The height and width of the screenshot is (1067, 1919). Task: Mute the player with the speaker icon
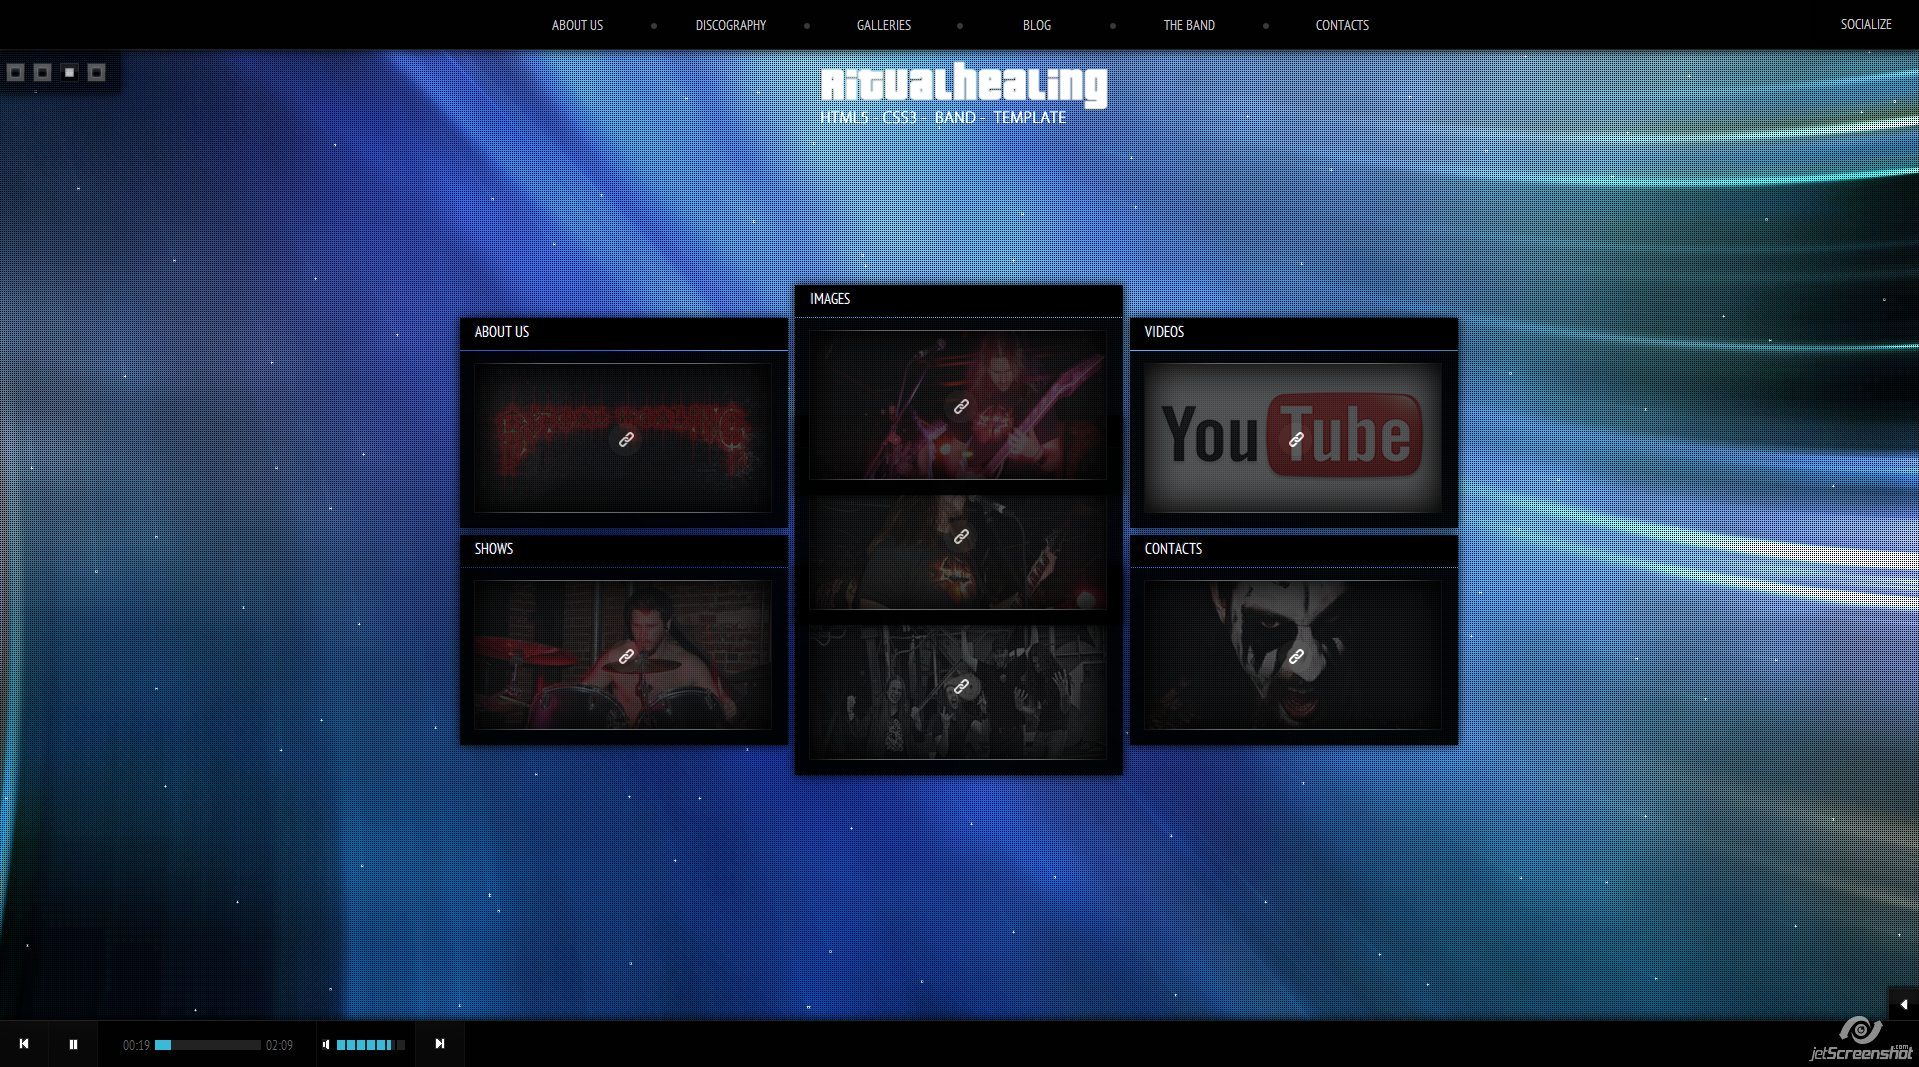pos(326,1045)
